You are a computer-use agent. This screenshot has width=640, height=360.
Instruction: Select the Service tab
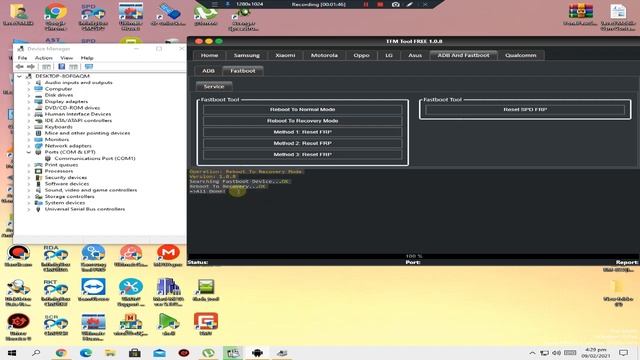click(x=214, y=86)
